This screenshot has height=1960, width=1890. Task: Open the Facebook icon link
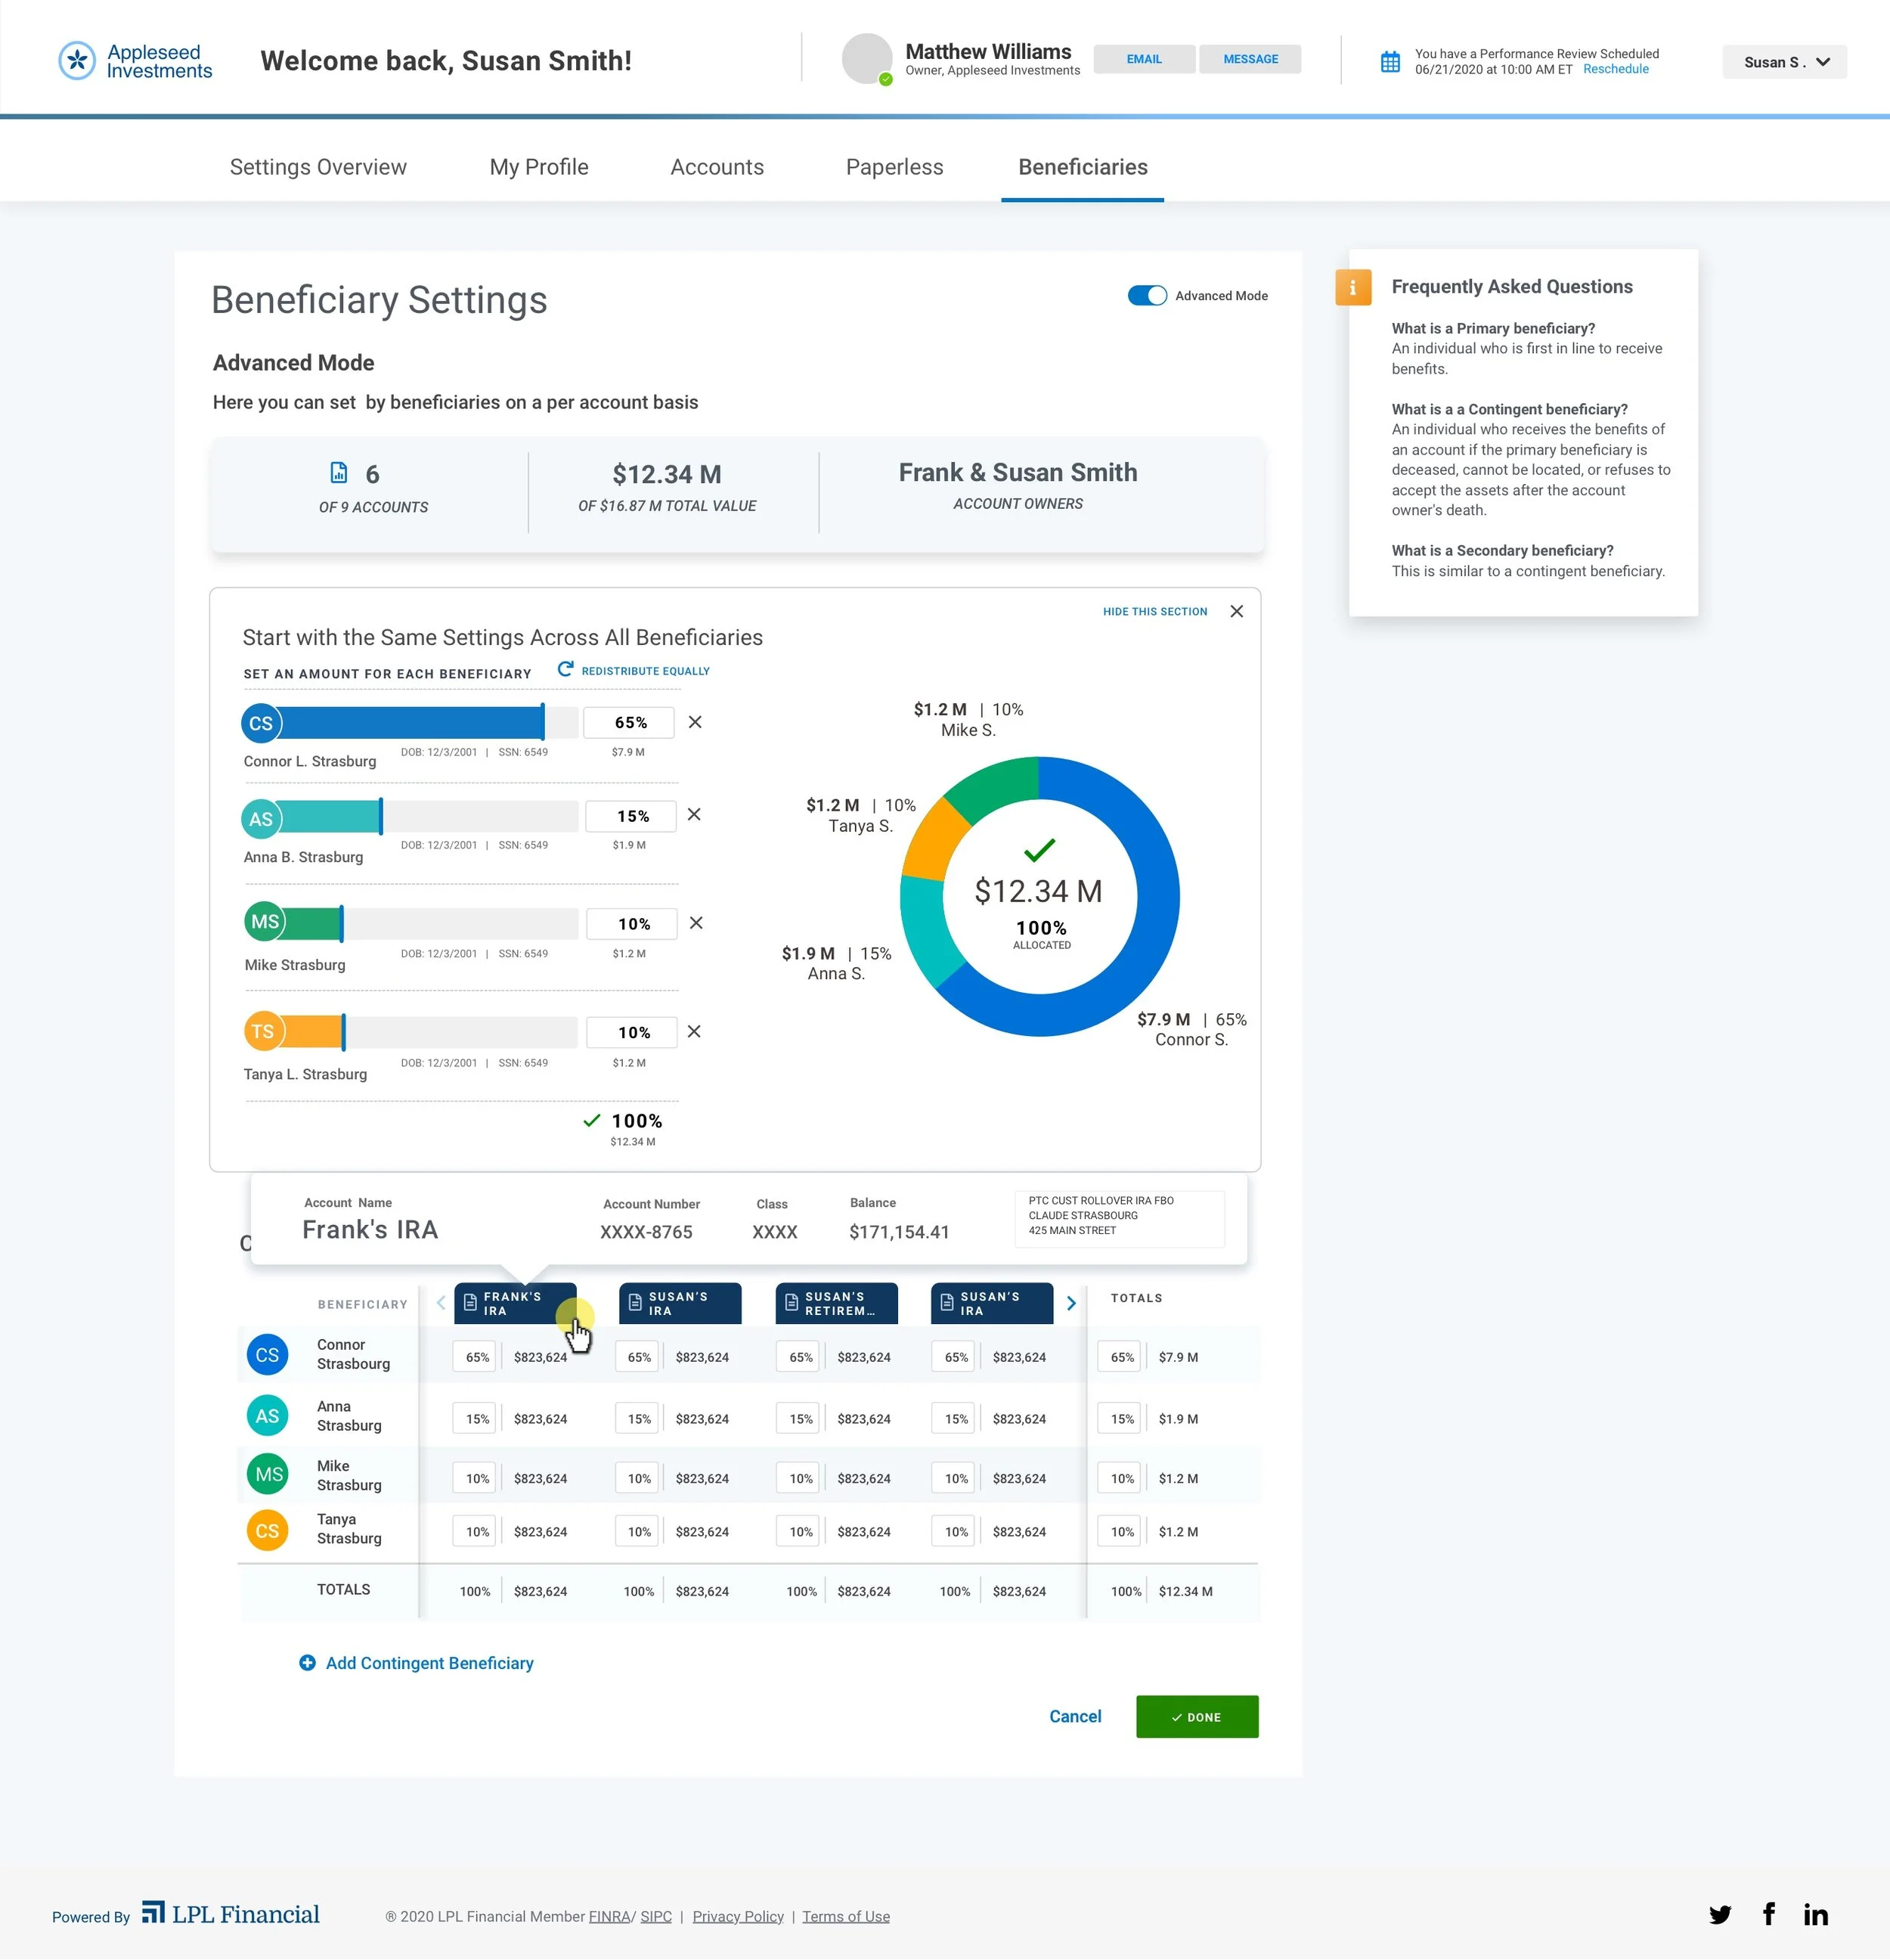pos(1768,1914)
